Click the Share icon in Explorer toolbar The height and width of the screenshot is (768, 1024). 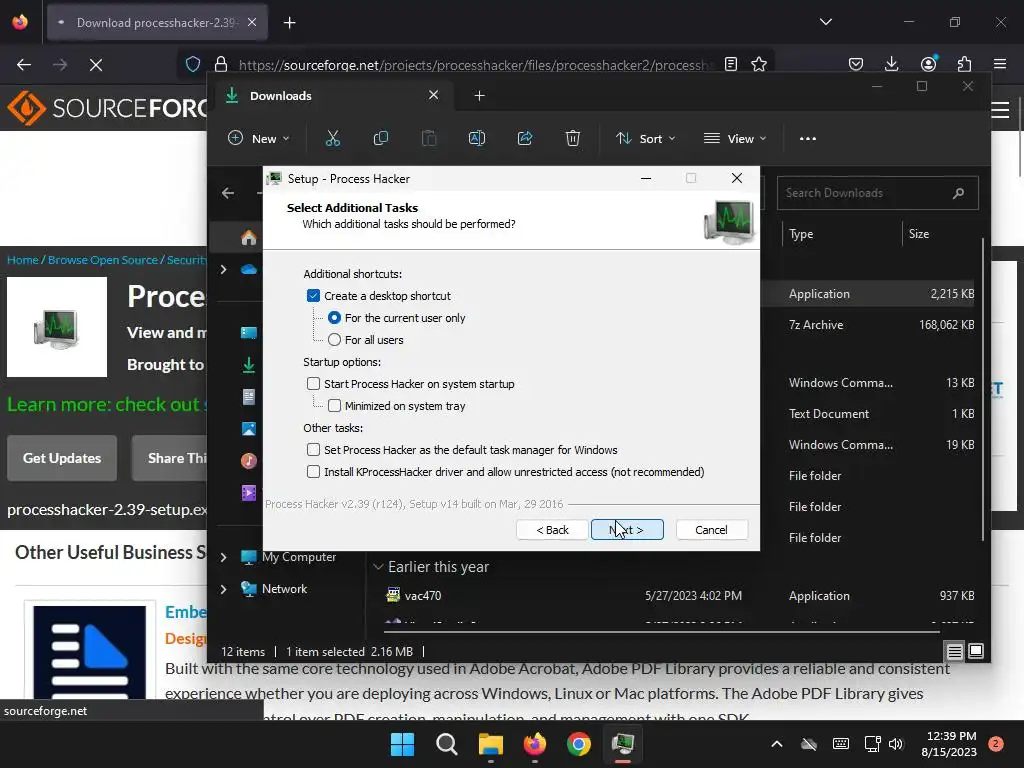point(525,138)
